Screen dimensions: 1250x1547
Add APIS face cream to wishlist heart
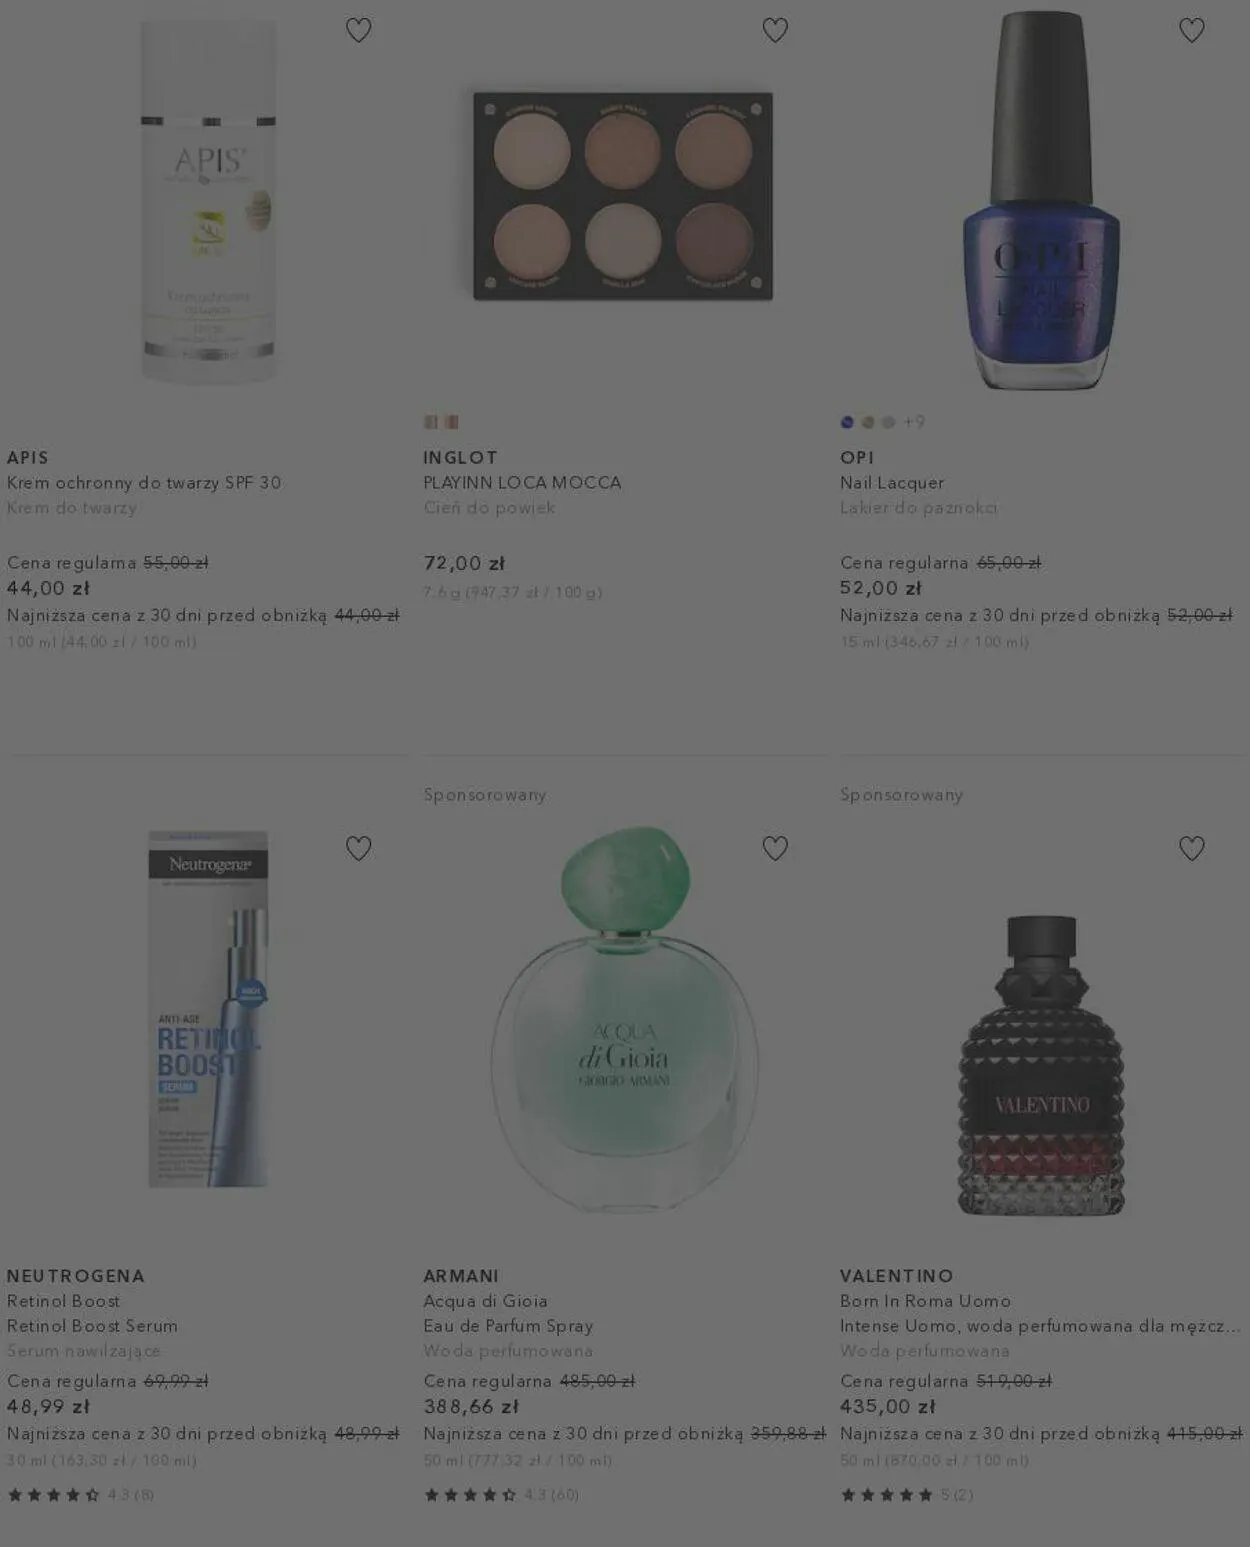tap(358, 30)
